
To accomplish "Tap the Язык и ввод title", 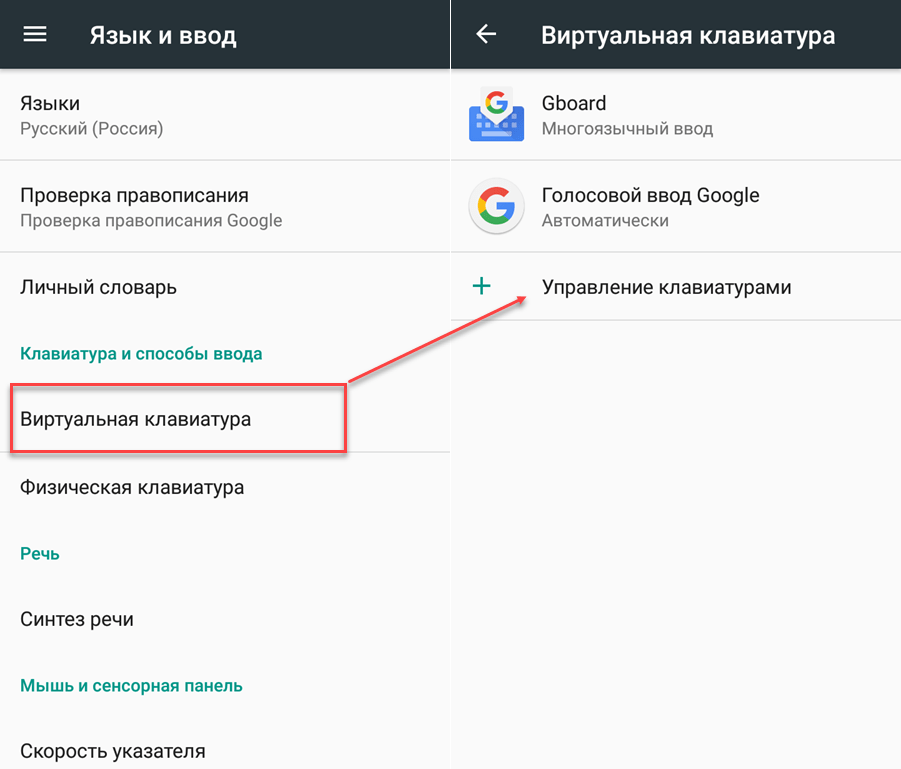I will point(163,36).
